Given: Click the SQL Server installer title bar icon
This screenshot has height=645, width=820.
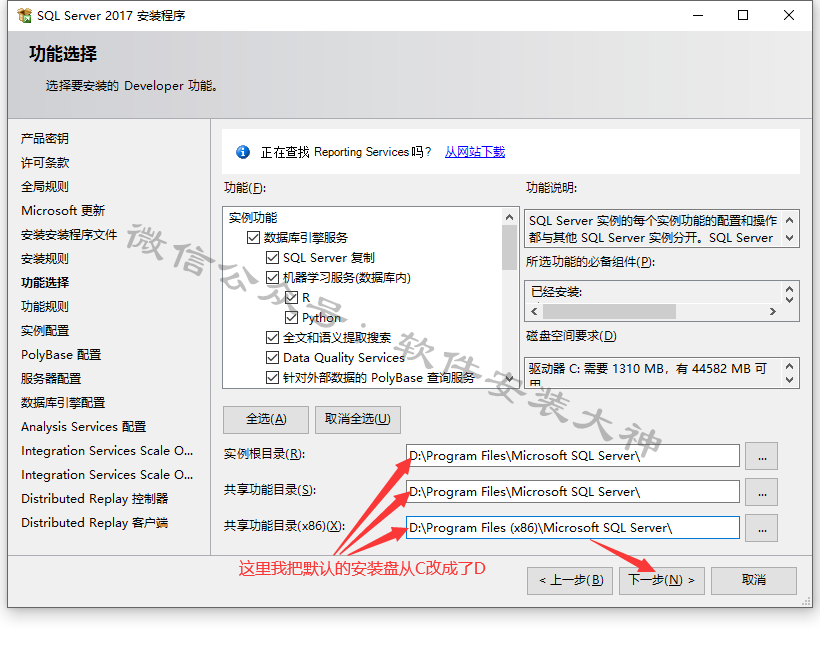Looking at the screenshot, I should 25,16.
